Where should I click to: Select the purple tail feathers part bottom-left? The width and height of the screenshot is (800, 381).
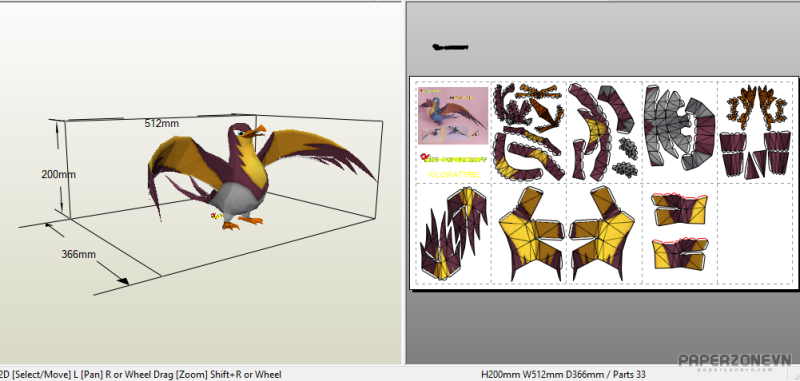(x=453, y=233)
